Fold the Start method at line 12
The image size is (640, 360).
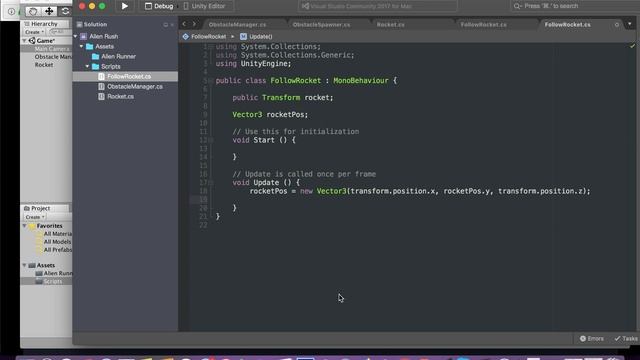[211, 140]
